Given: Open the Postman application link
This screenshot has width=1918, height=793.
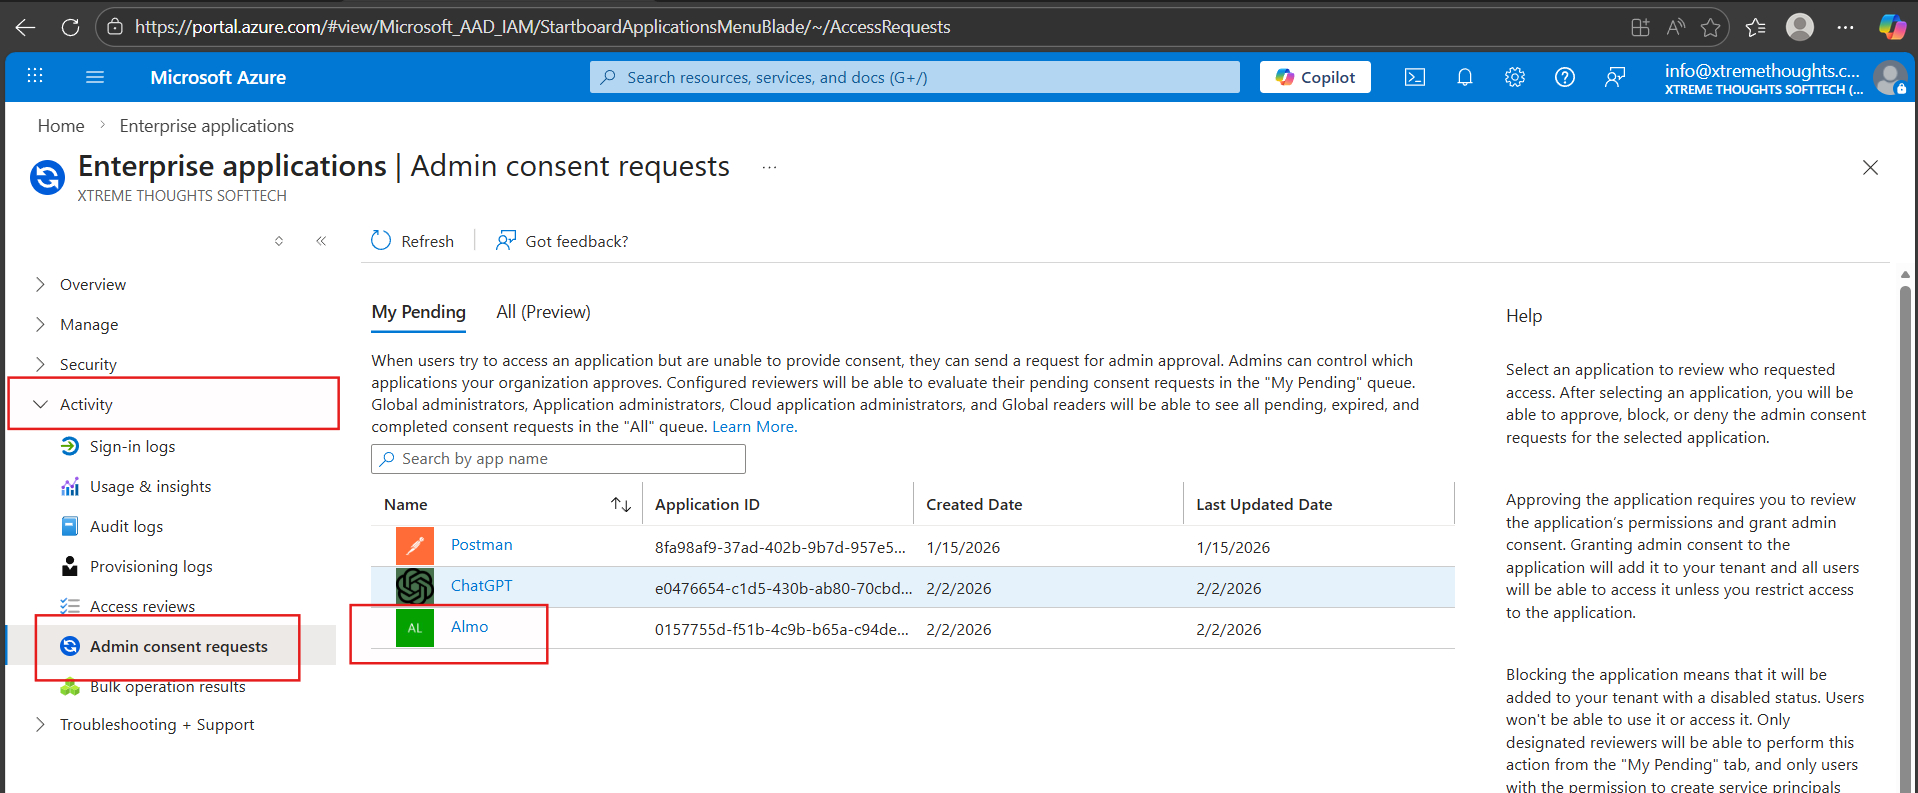Looking at the screenshot, I should (x=481, y=545).
